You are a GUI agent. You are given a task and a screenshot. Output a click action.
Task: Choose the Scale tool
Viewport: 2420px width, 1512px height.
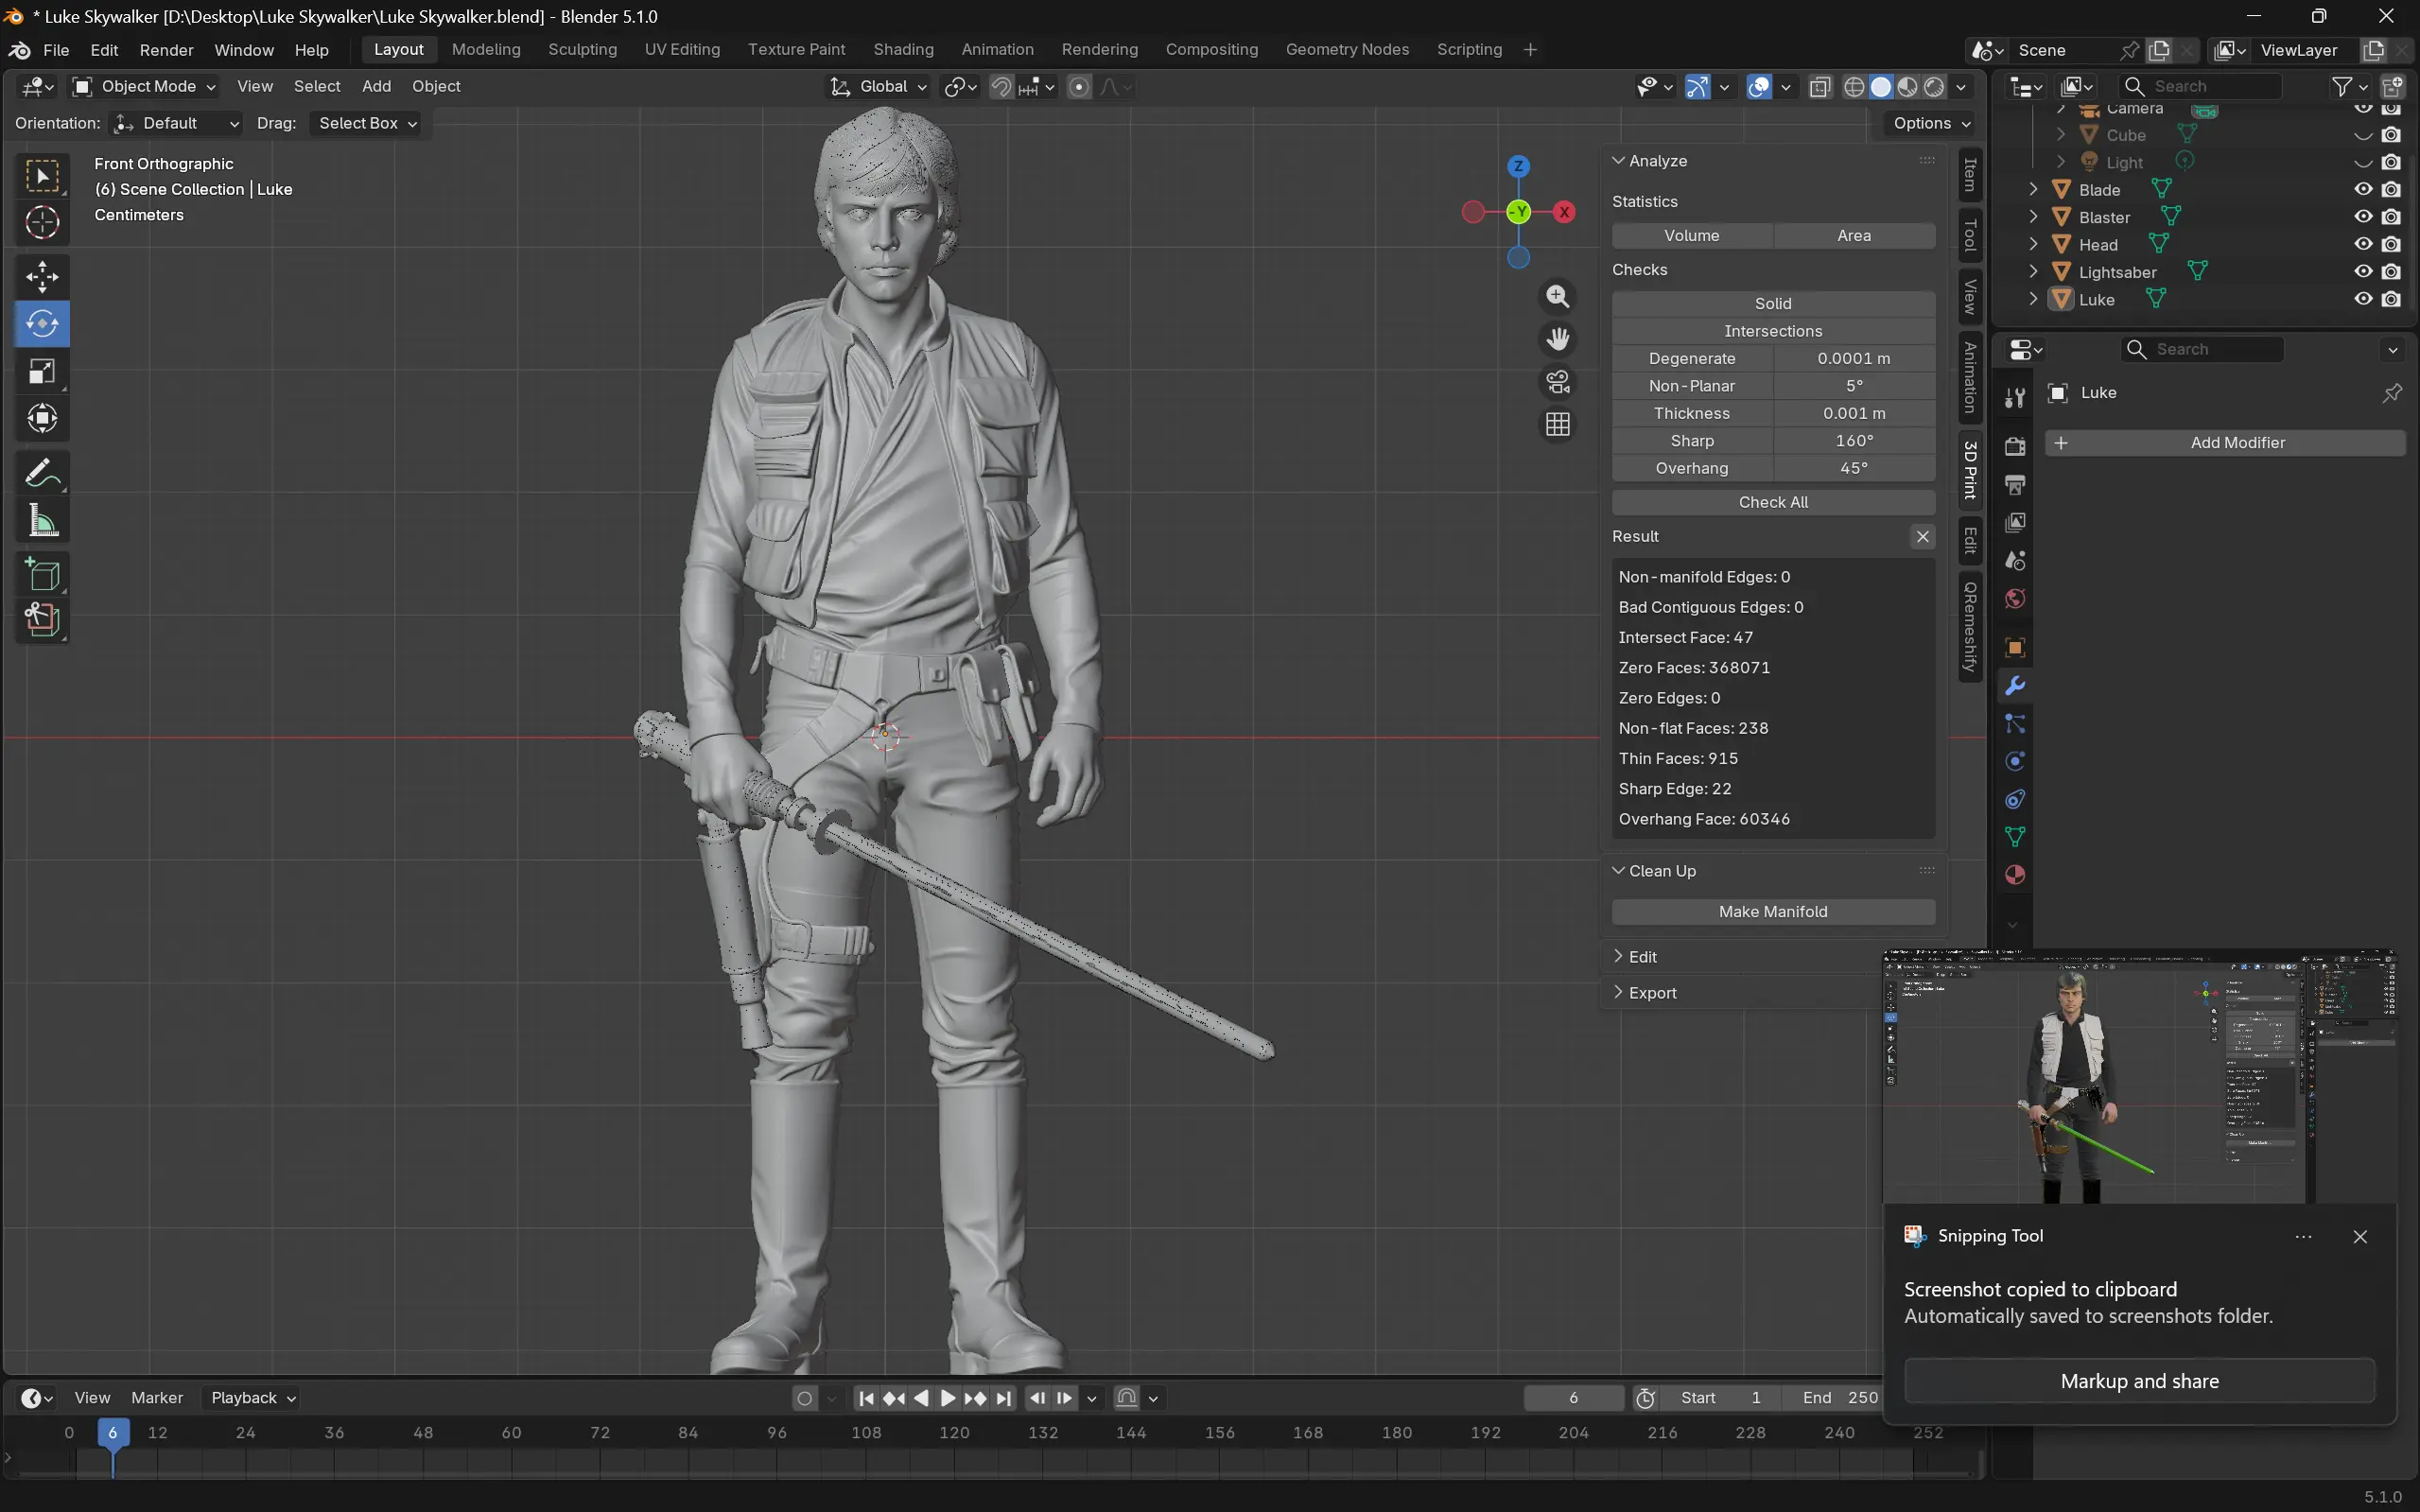tap(42, 371)
